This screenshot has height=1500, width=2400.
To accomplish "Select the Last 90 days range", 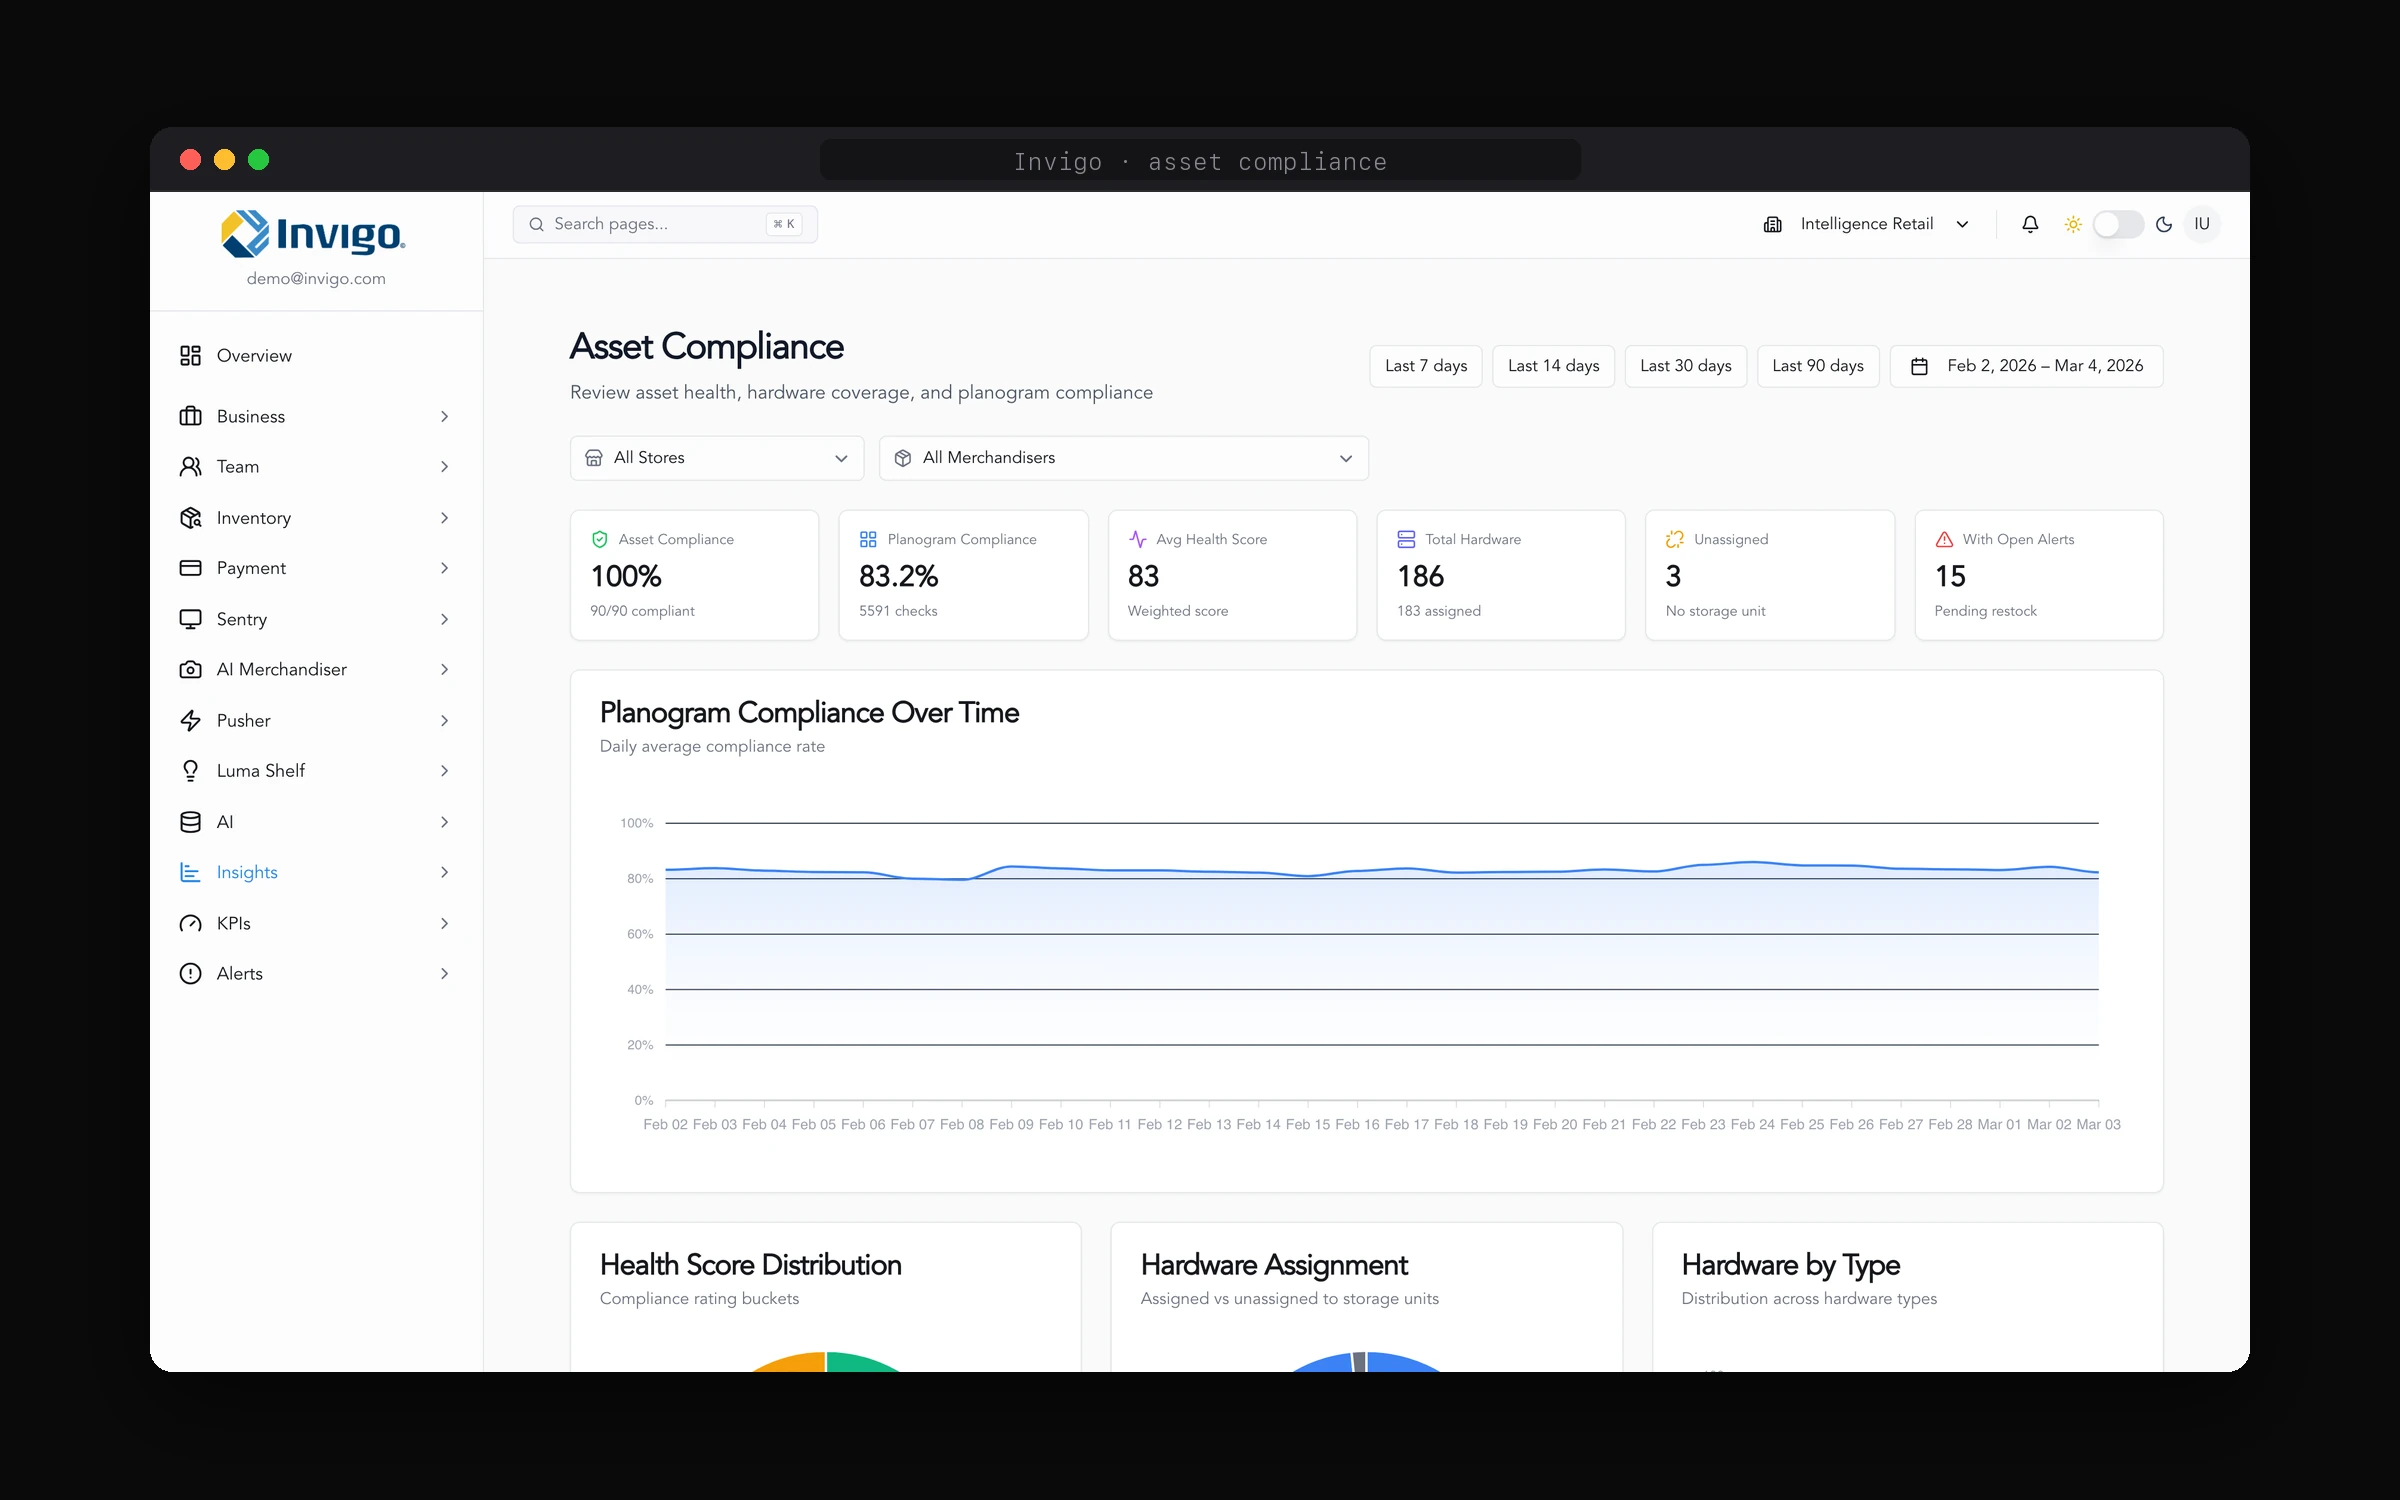I will (x=1818, y=366).
